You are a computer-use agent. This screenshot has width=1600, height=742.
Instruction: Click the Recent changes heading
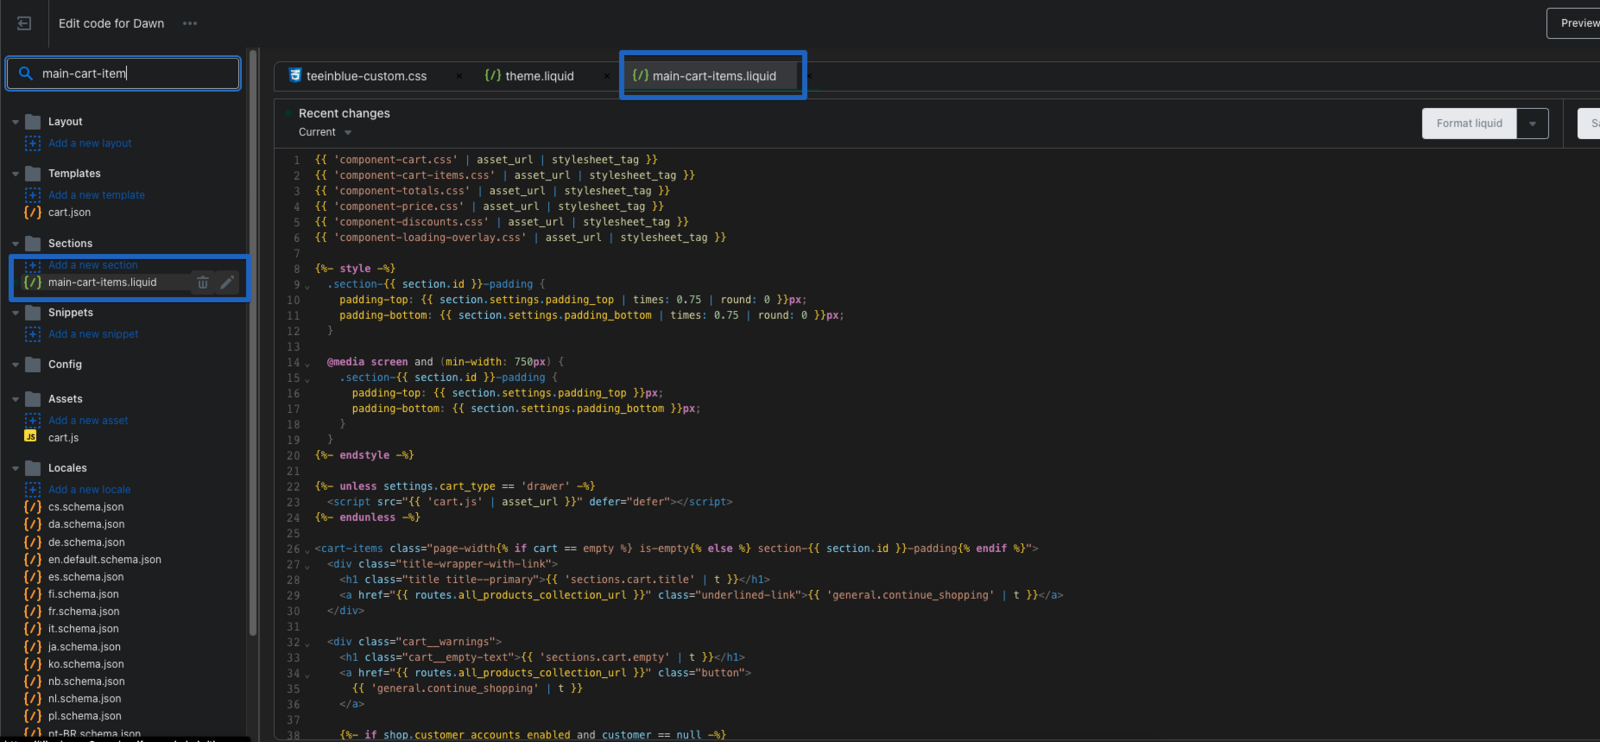click(x=344, y=113)
